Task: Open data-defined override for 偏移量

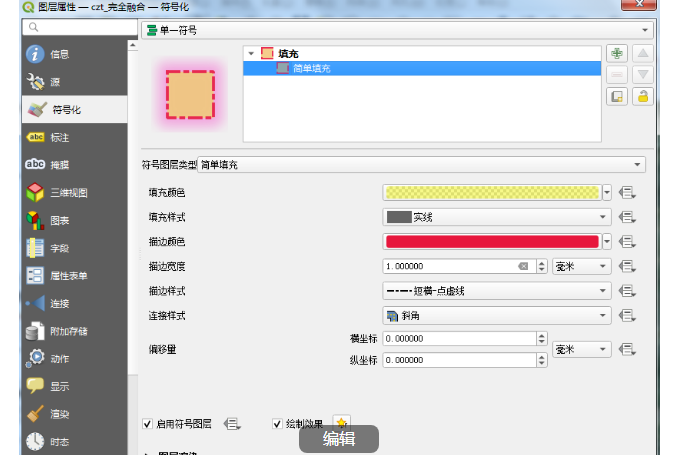Action: 627,349
